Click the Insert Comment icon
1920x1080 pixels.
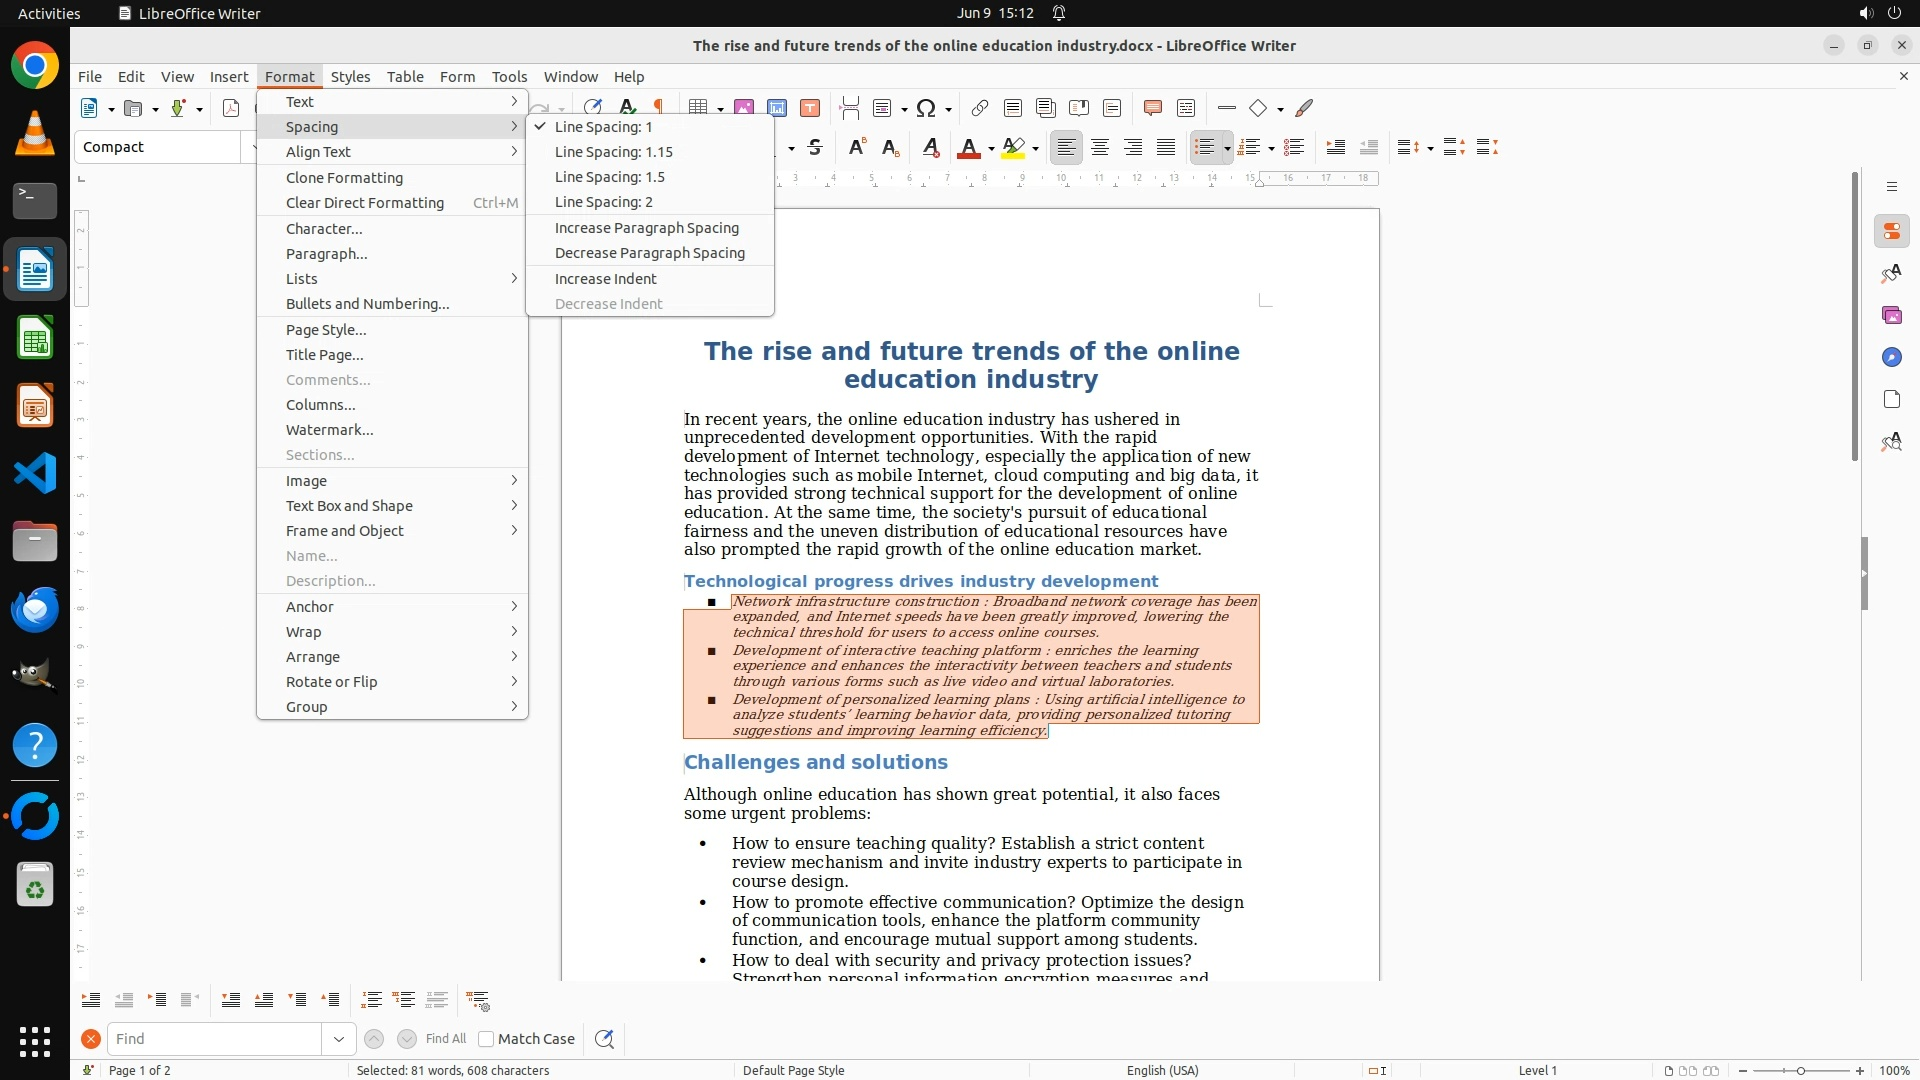pos(1152,108)
